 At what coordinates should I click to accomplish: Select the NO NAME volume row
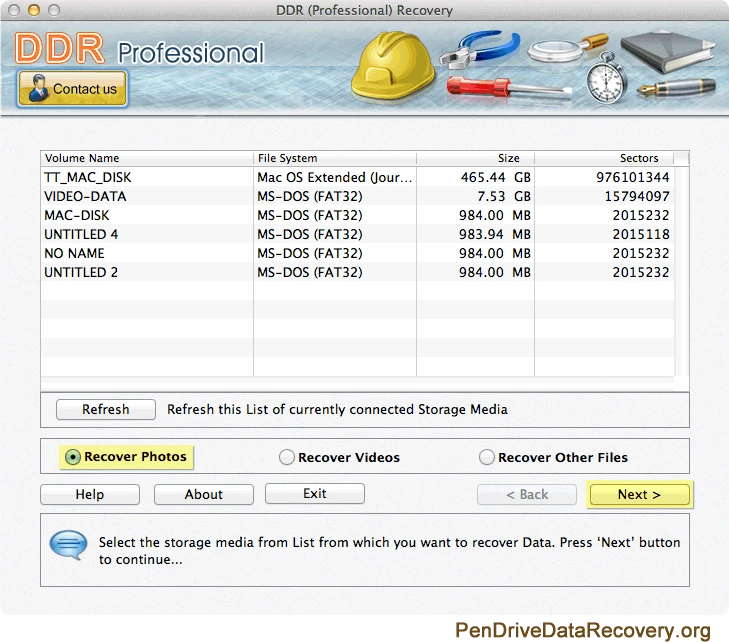[358, 253]
